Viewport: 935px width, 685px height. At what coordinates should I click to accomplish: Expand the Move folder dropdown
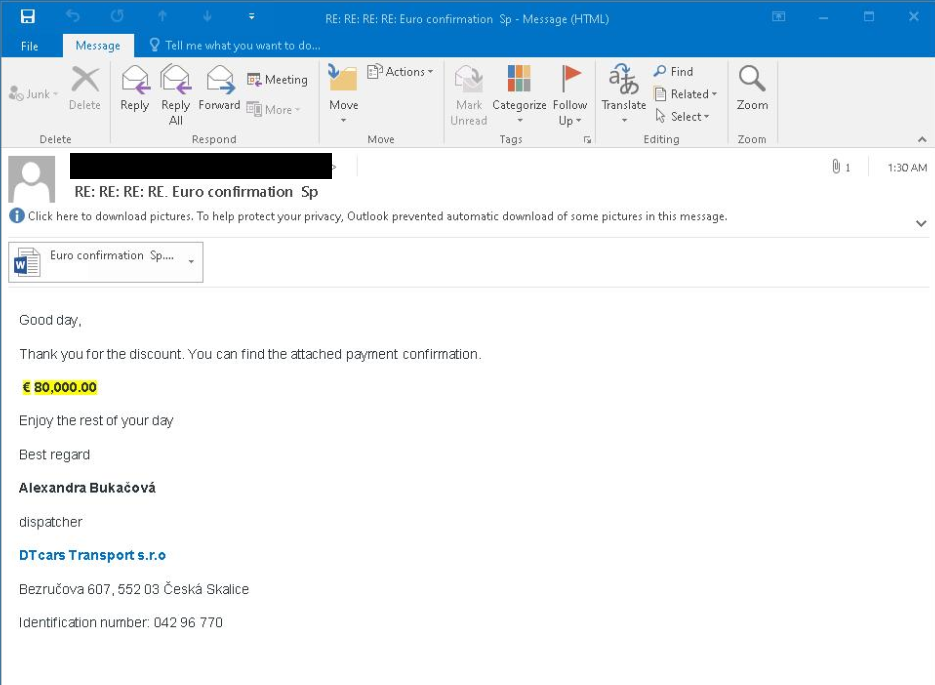pyautogui.click(x=343, y=120)
